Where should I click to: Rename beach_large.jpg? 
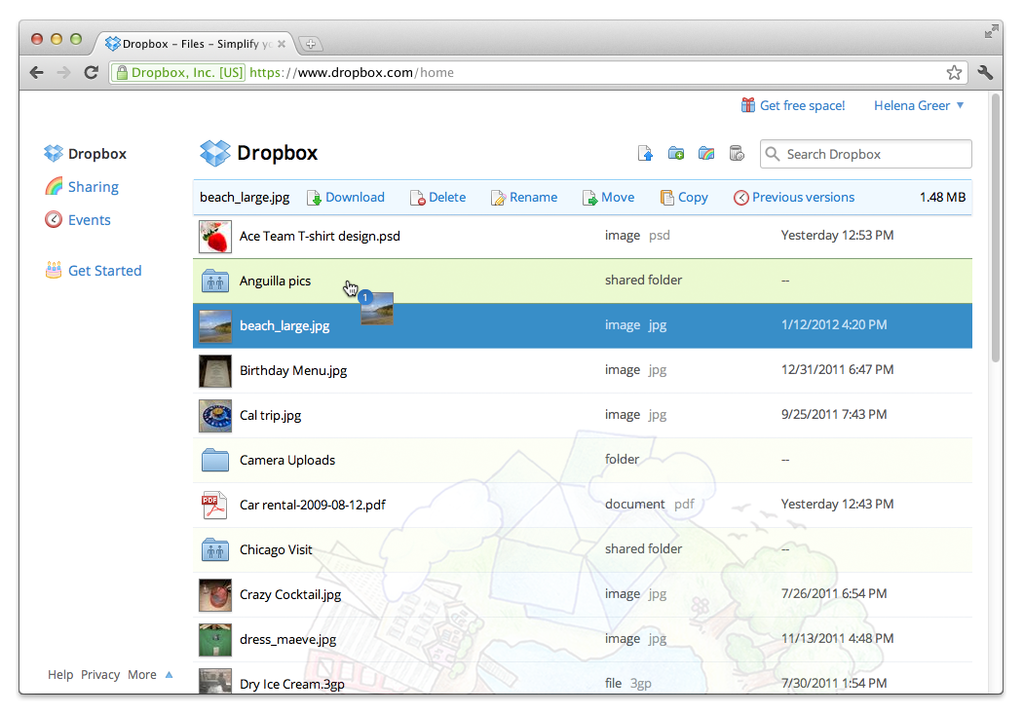pyautogui.click(x=524, y=197)
